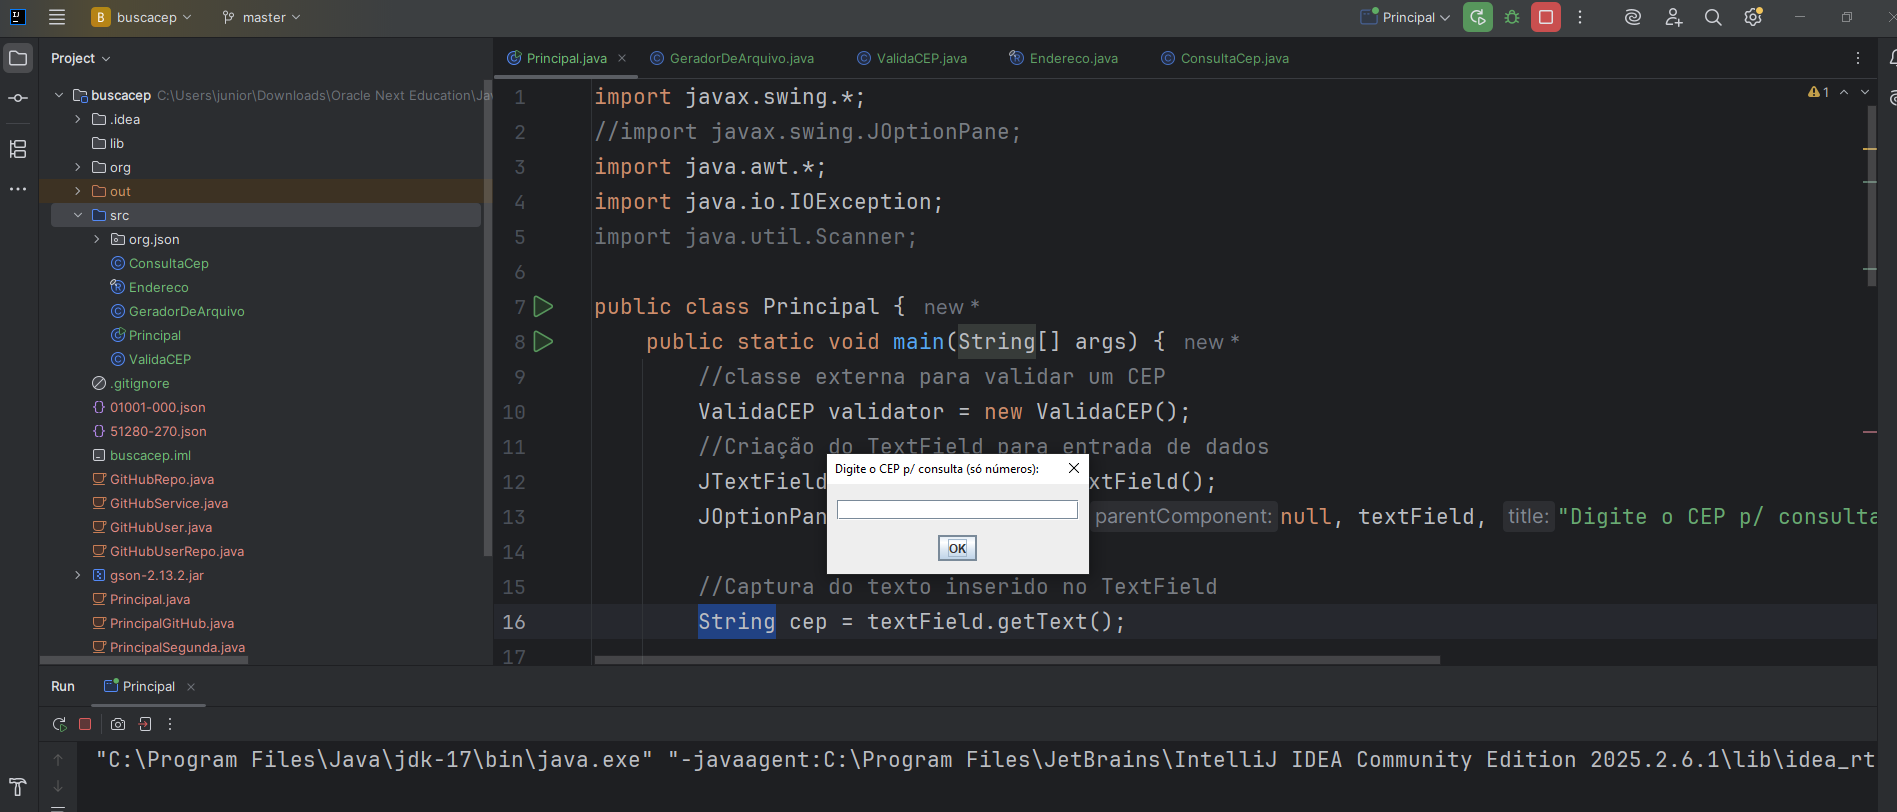Start debugging with the green bug icon
1897x812 pixels.
1512,17
